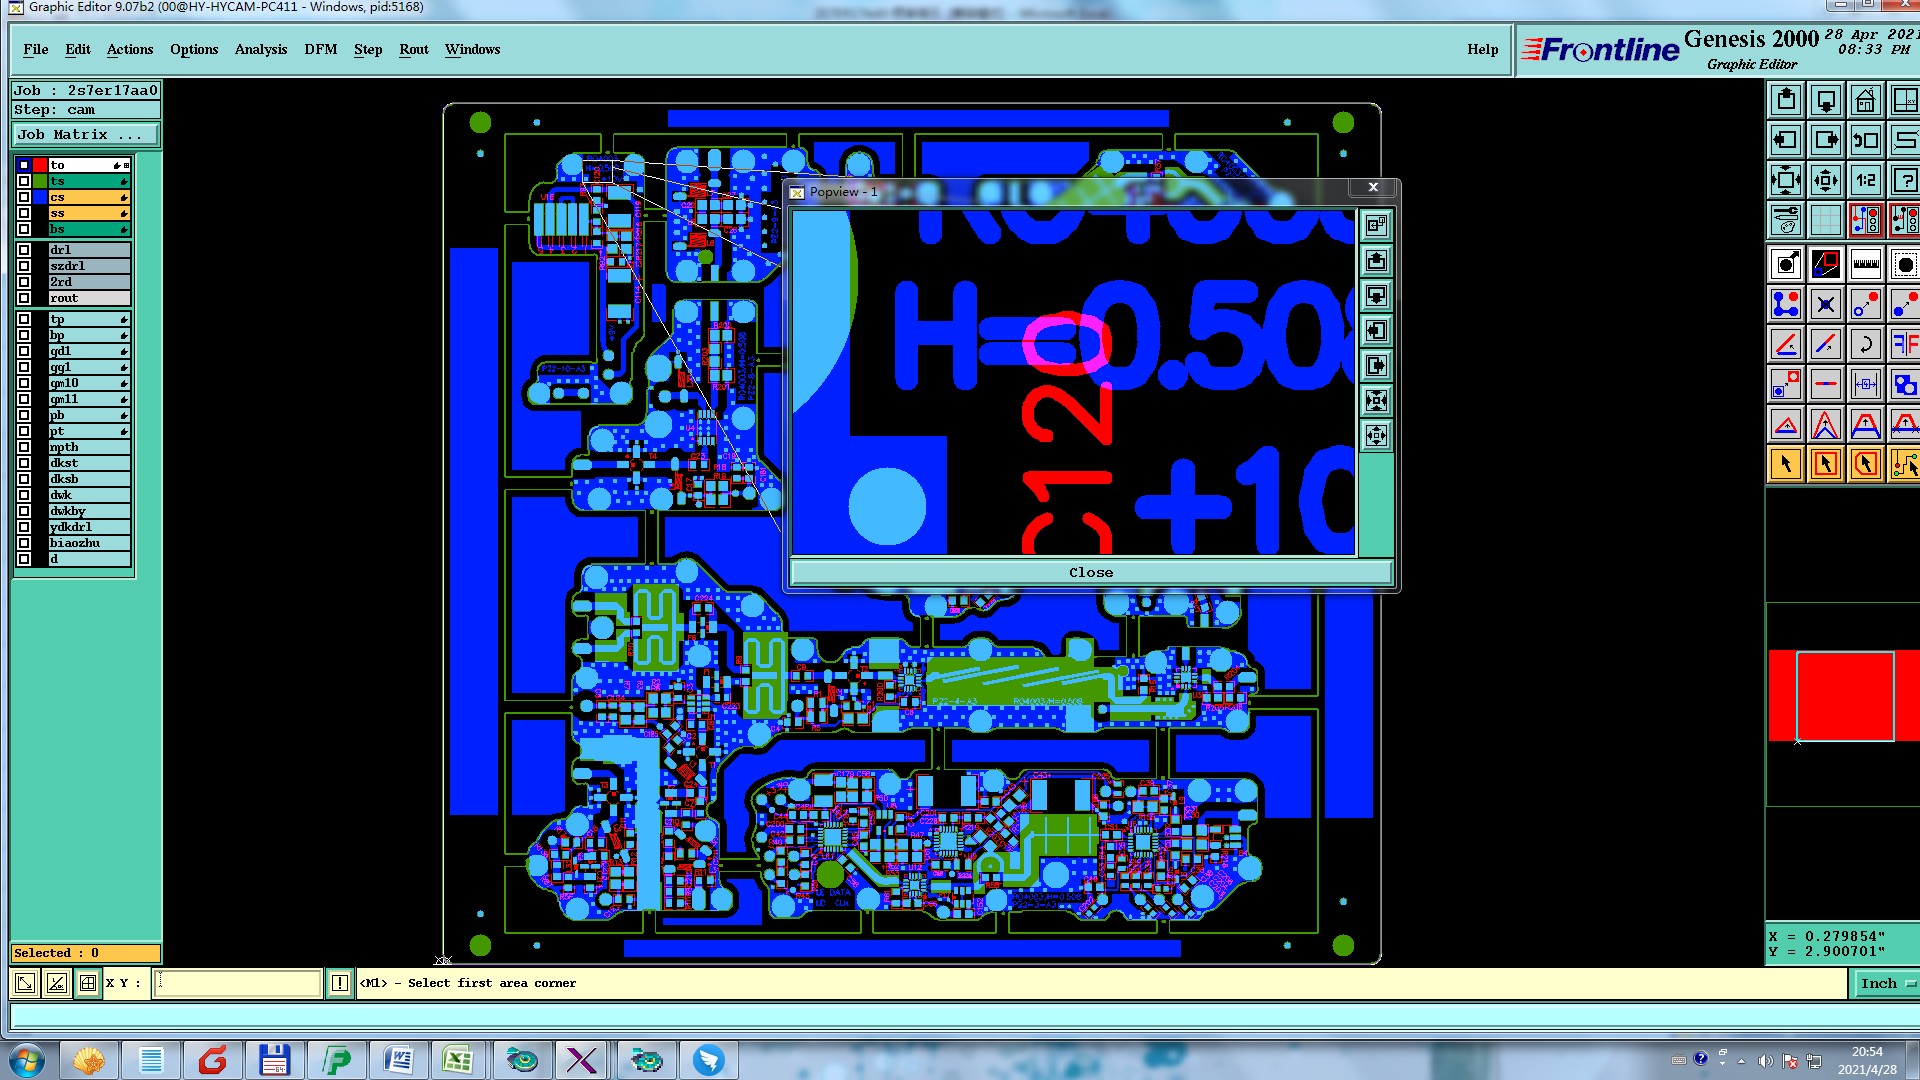Open the Inch units dropdown
Viewport: 1920px width, 1080px height.
[1886, 984]
